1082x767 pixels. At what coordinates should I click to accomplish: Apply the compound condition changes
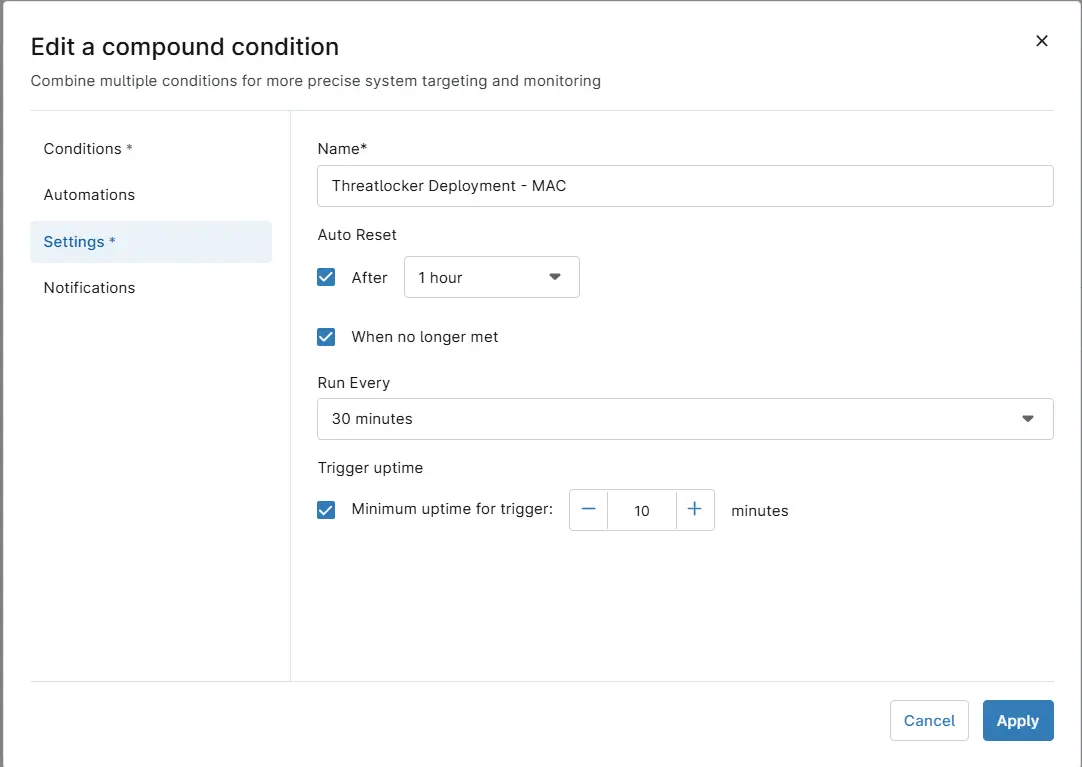pos(1018,721)
